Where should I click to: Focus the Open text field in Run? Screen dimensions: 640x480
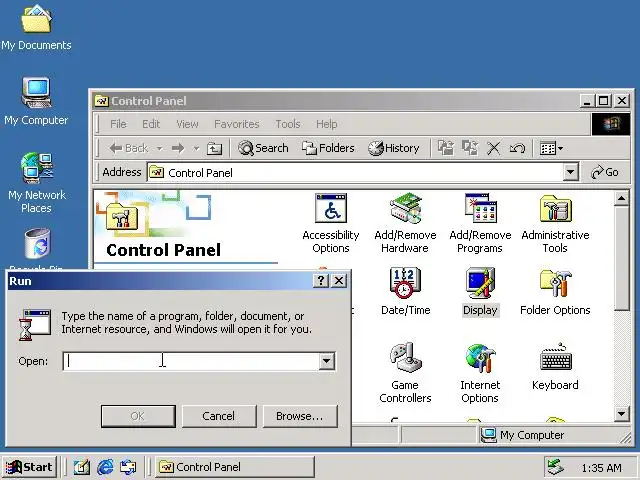(191, 361)
